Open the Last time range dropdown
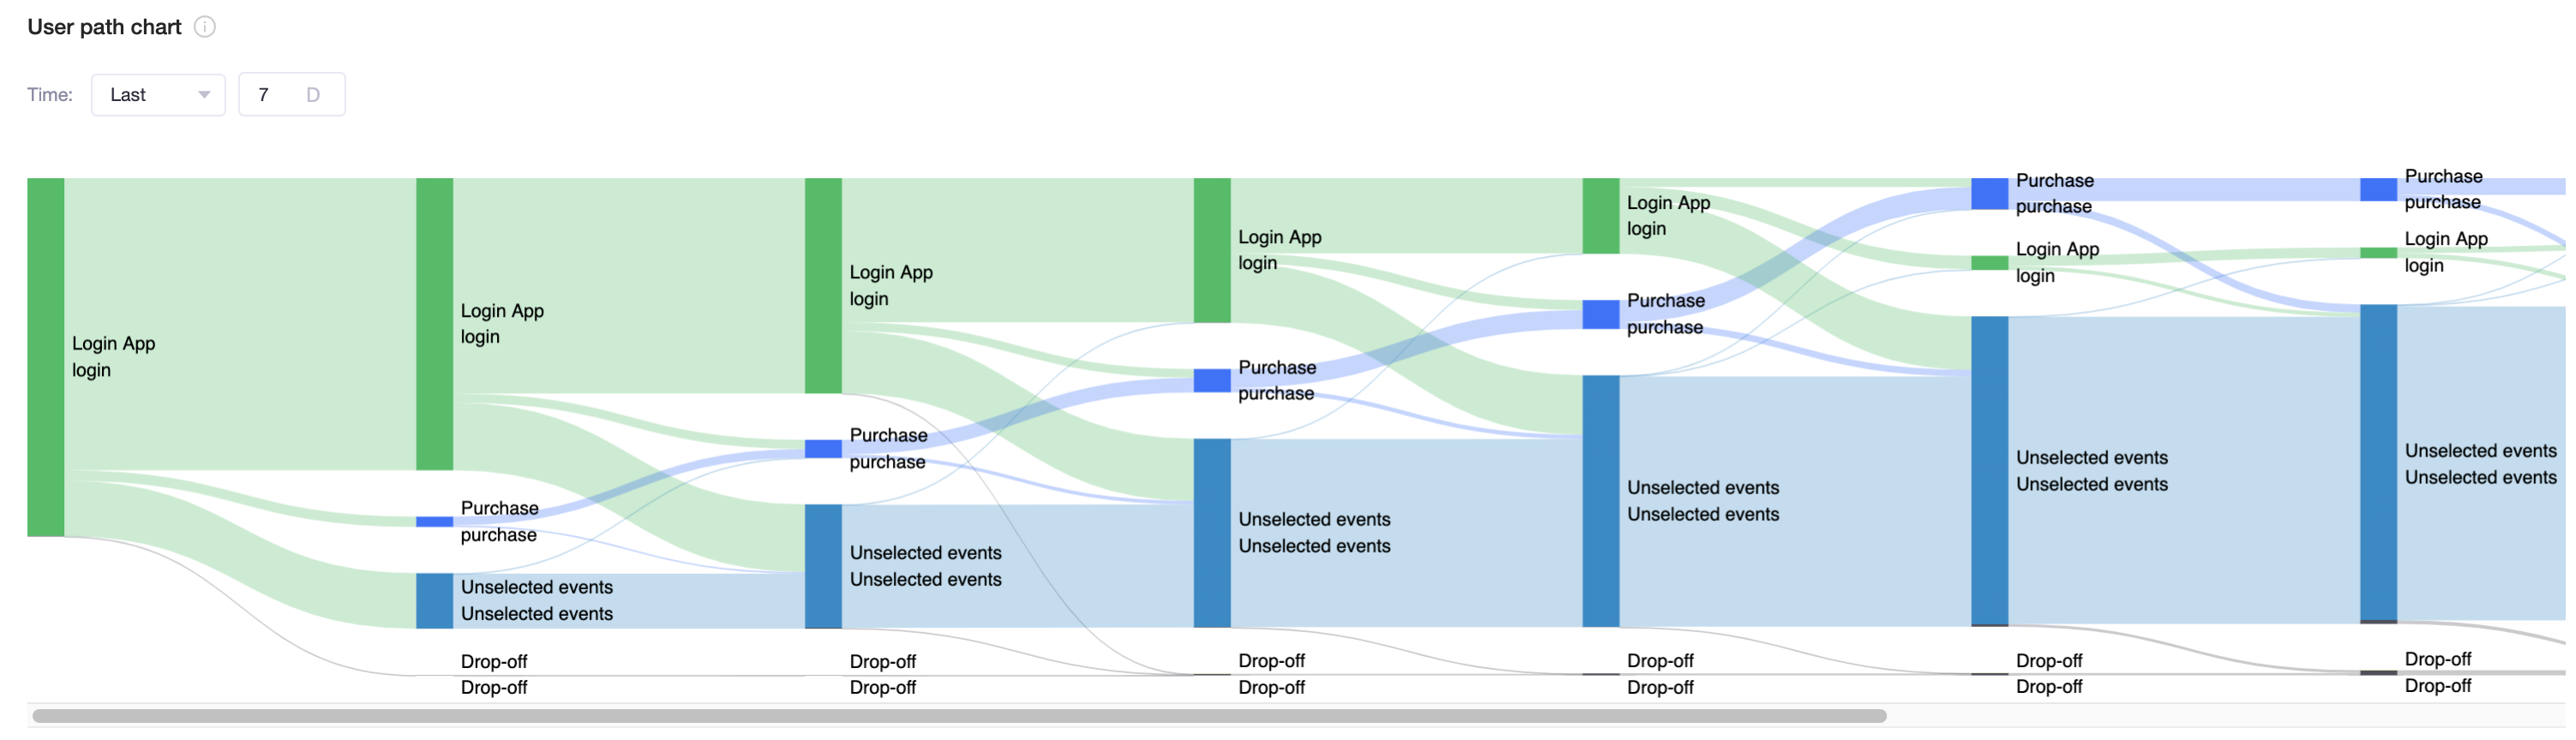Image resolution: width=2576 pixels, height=740 pixels. click(158, 95)
